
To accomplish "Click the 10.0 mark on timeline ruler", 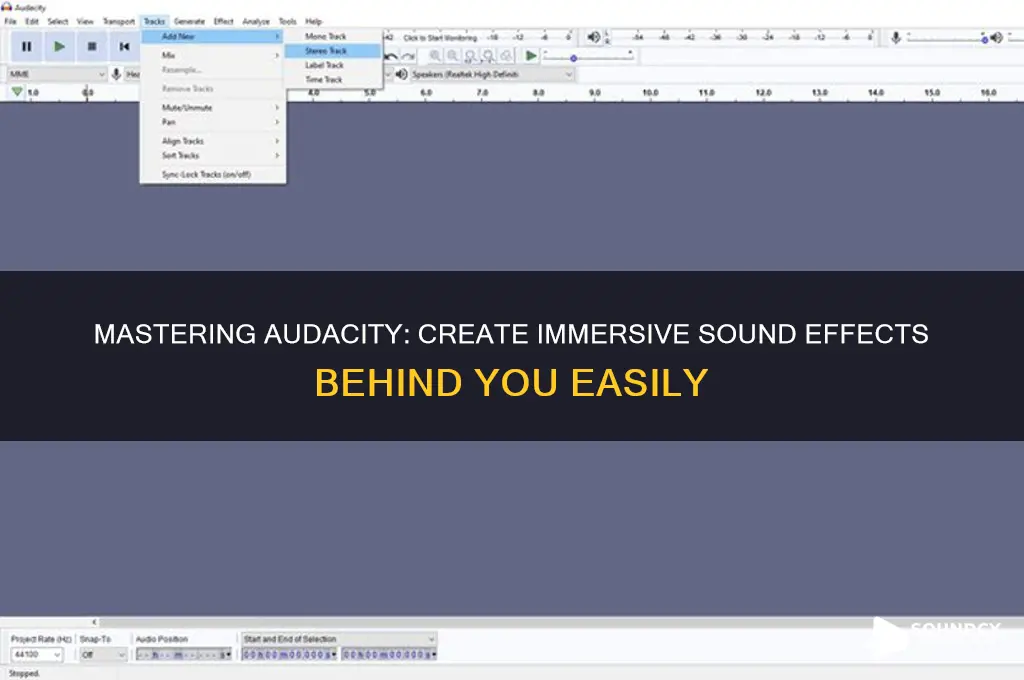I will (x=650, y=93).
